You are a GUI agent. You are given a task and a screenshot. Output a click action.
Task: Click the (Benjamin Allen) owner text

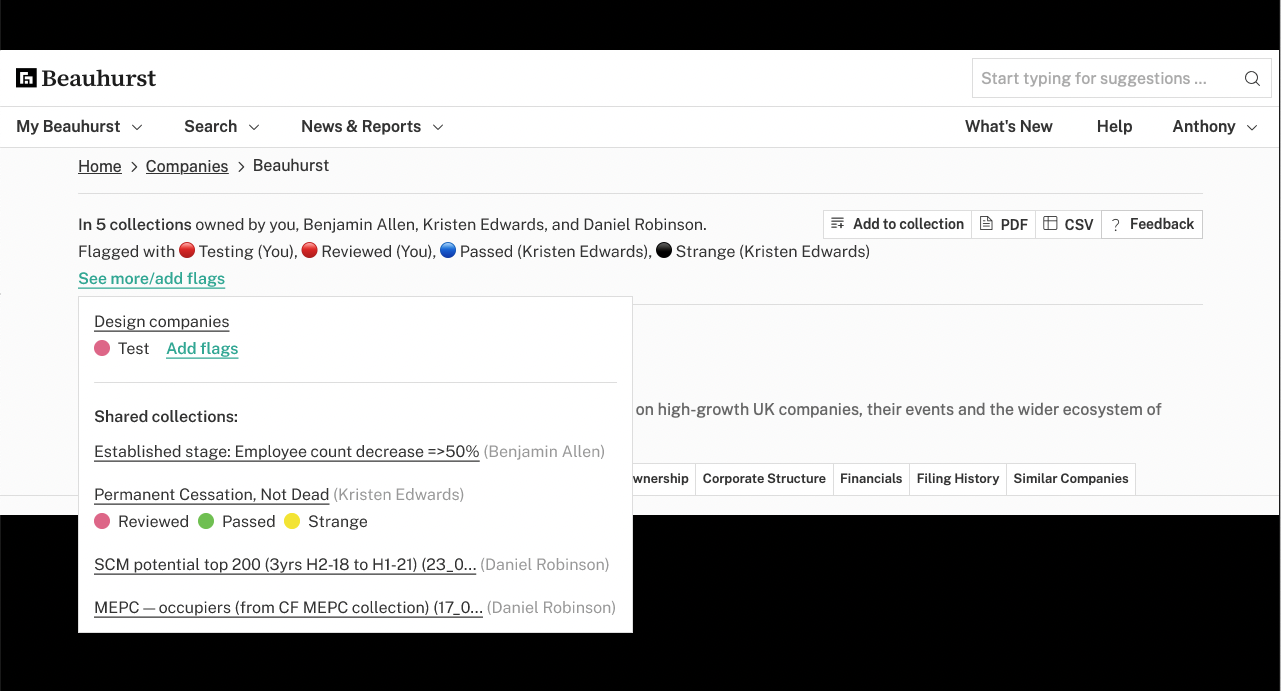544,452
